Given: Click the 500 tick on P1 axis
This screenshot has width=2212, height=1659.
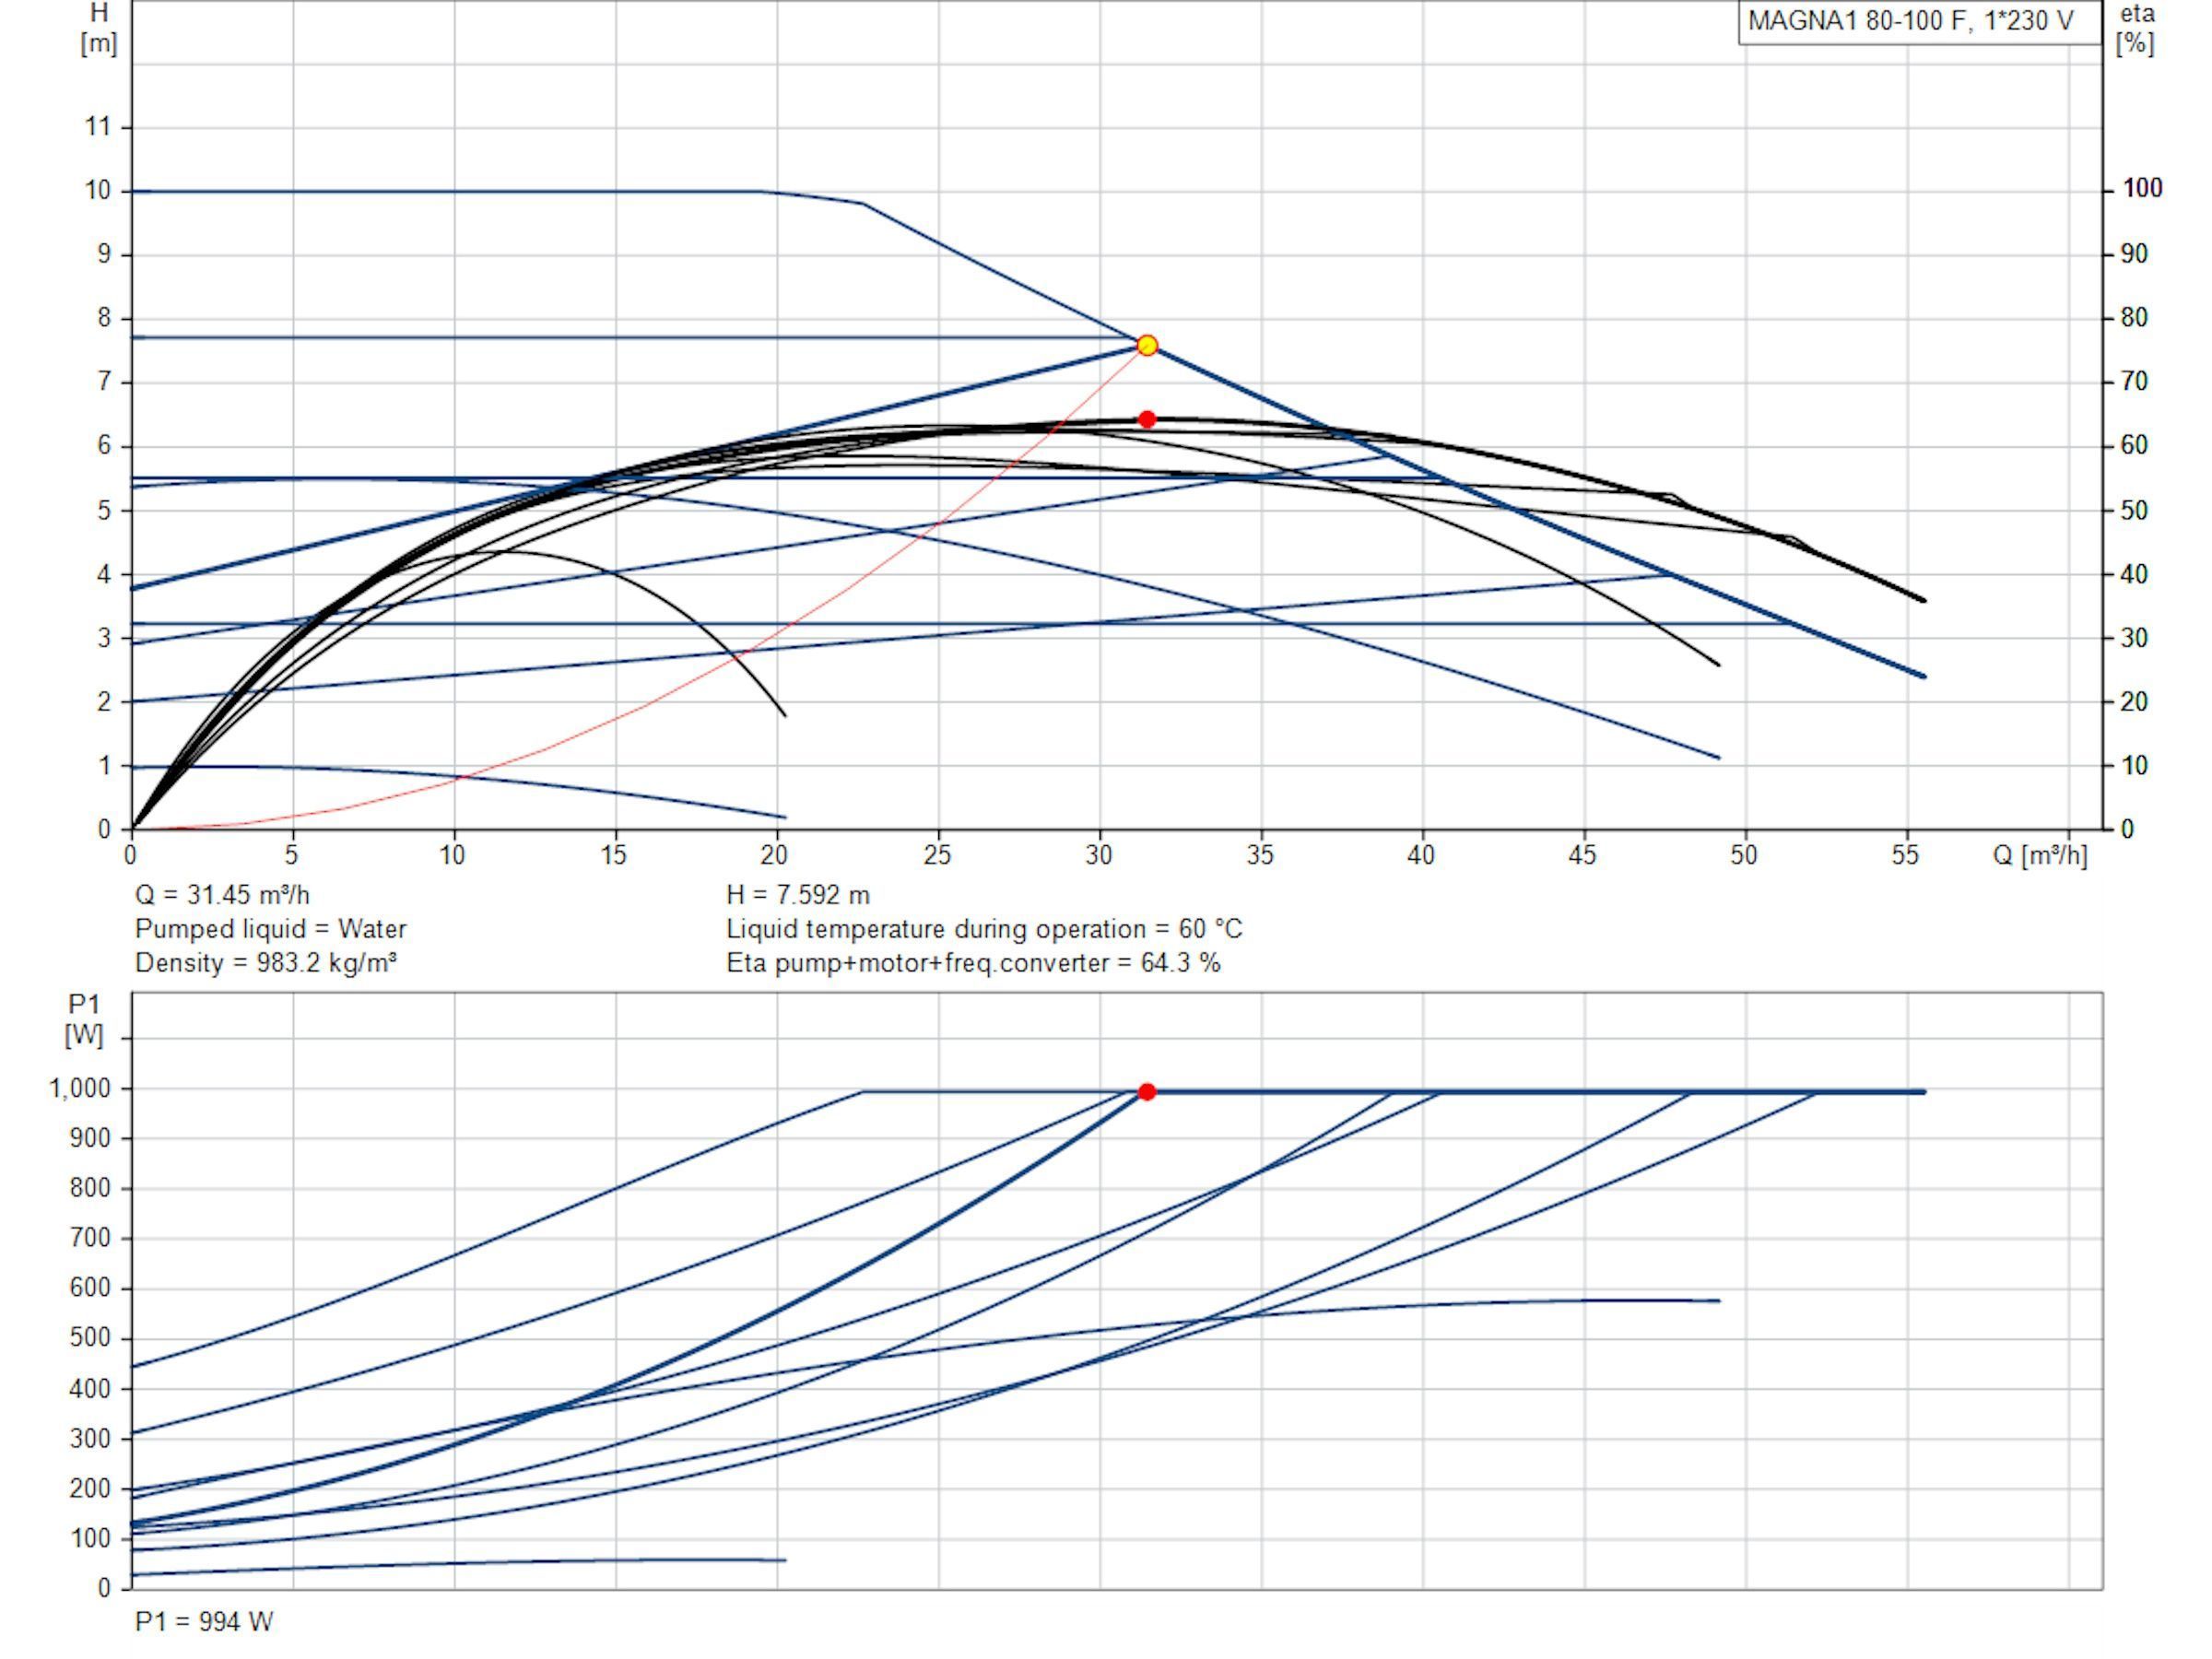Looking at the screenshot, I should tap(89, 1338).
